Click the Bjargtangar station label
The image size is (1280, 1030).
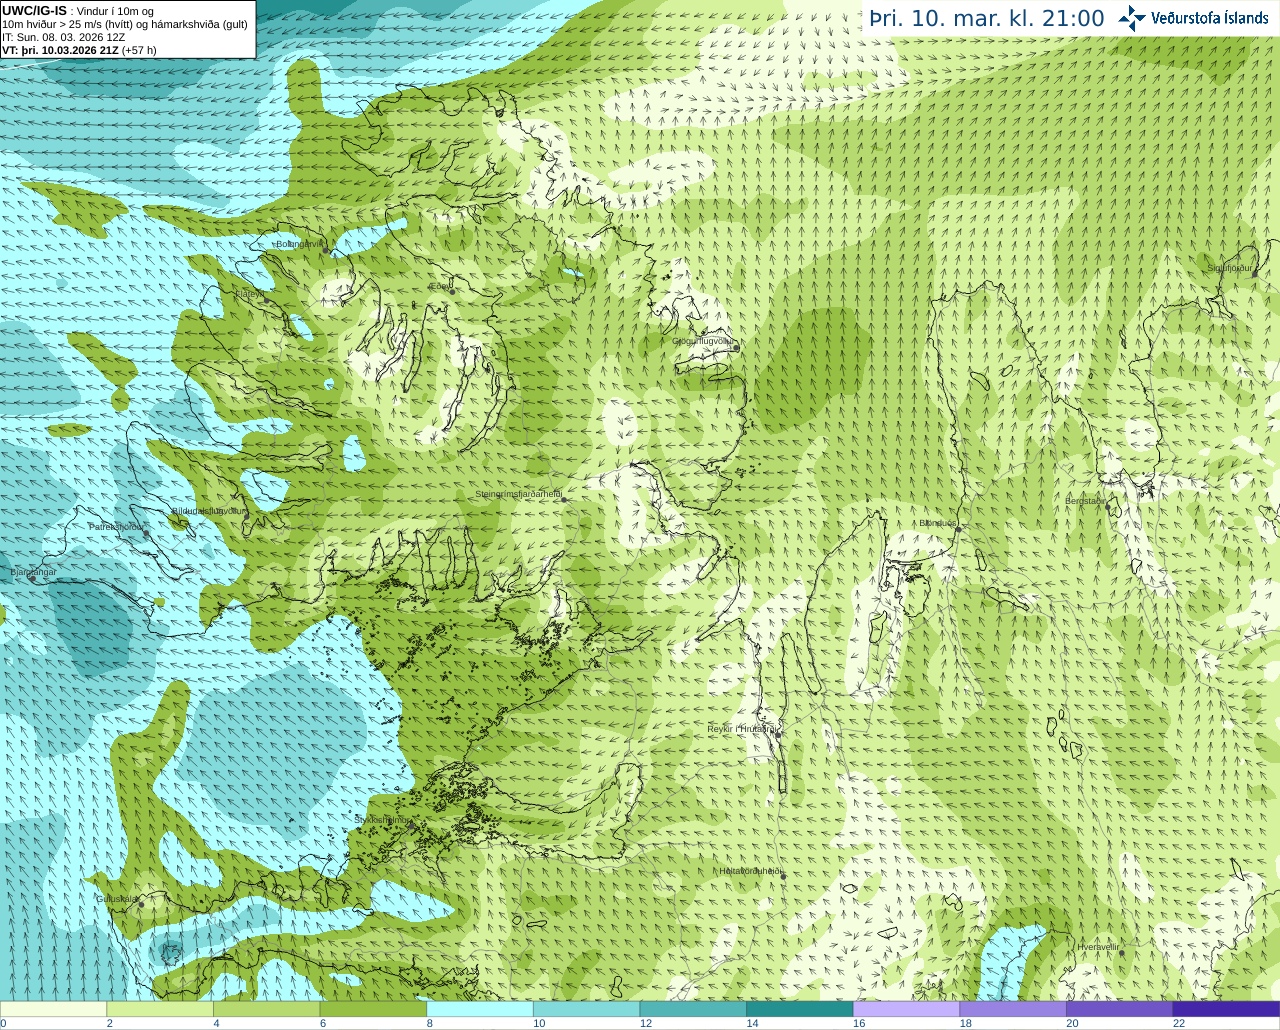click(33, 572)
